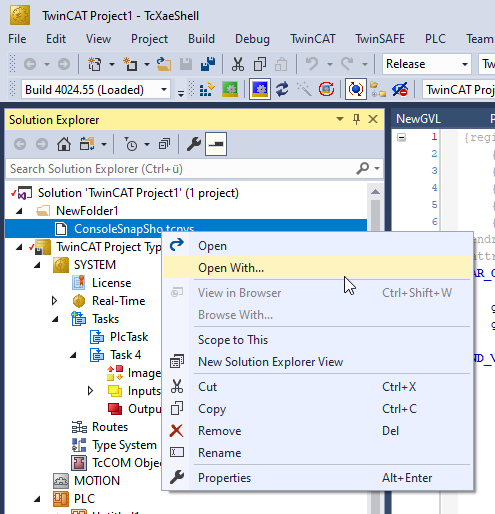This screenshot has width=495, height=514.
Task: Switch to the NewGVL editor tab
Action: click(418, 119)
